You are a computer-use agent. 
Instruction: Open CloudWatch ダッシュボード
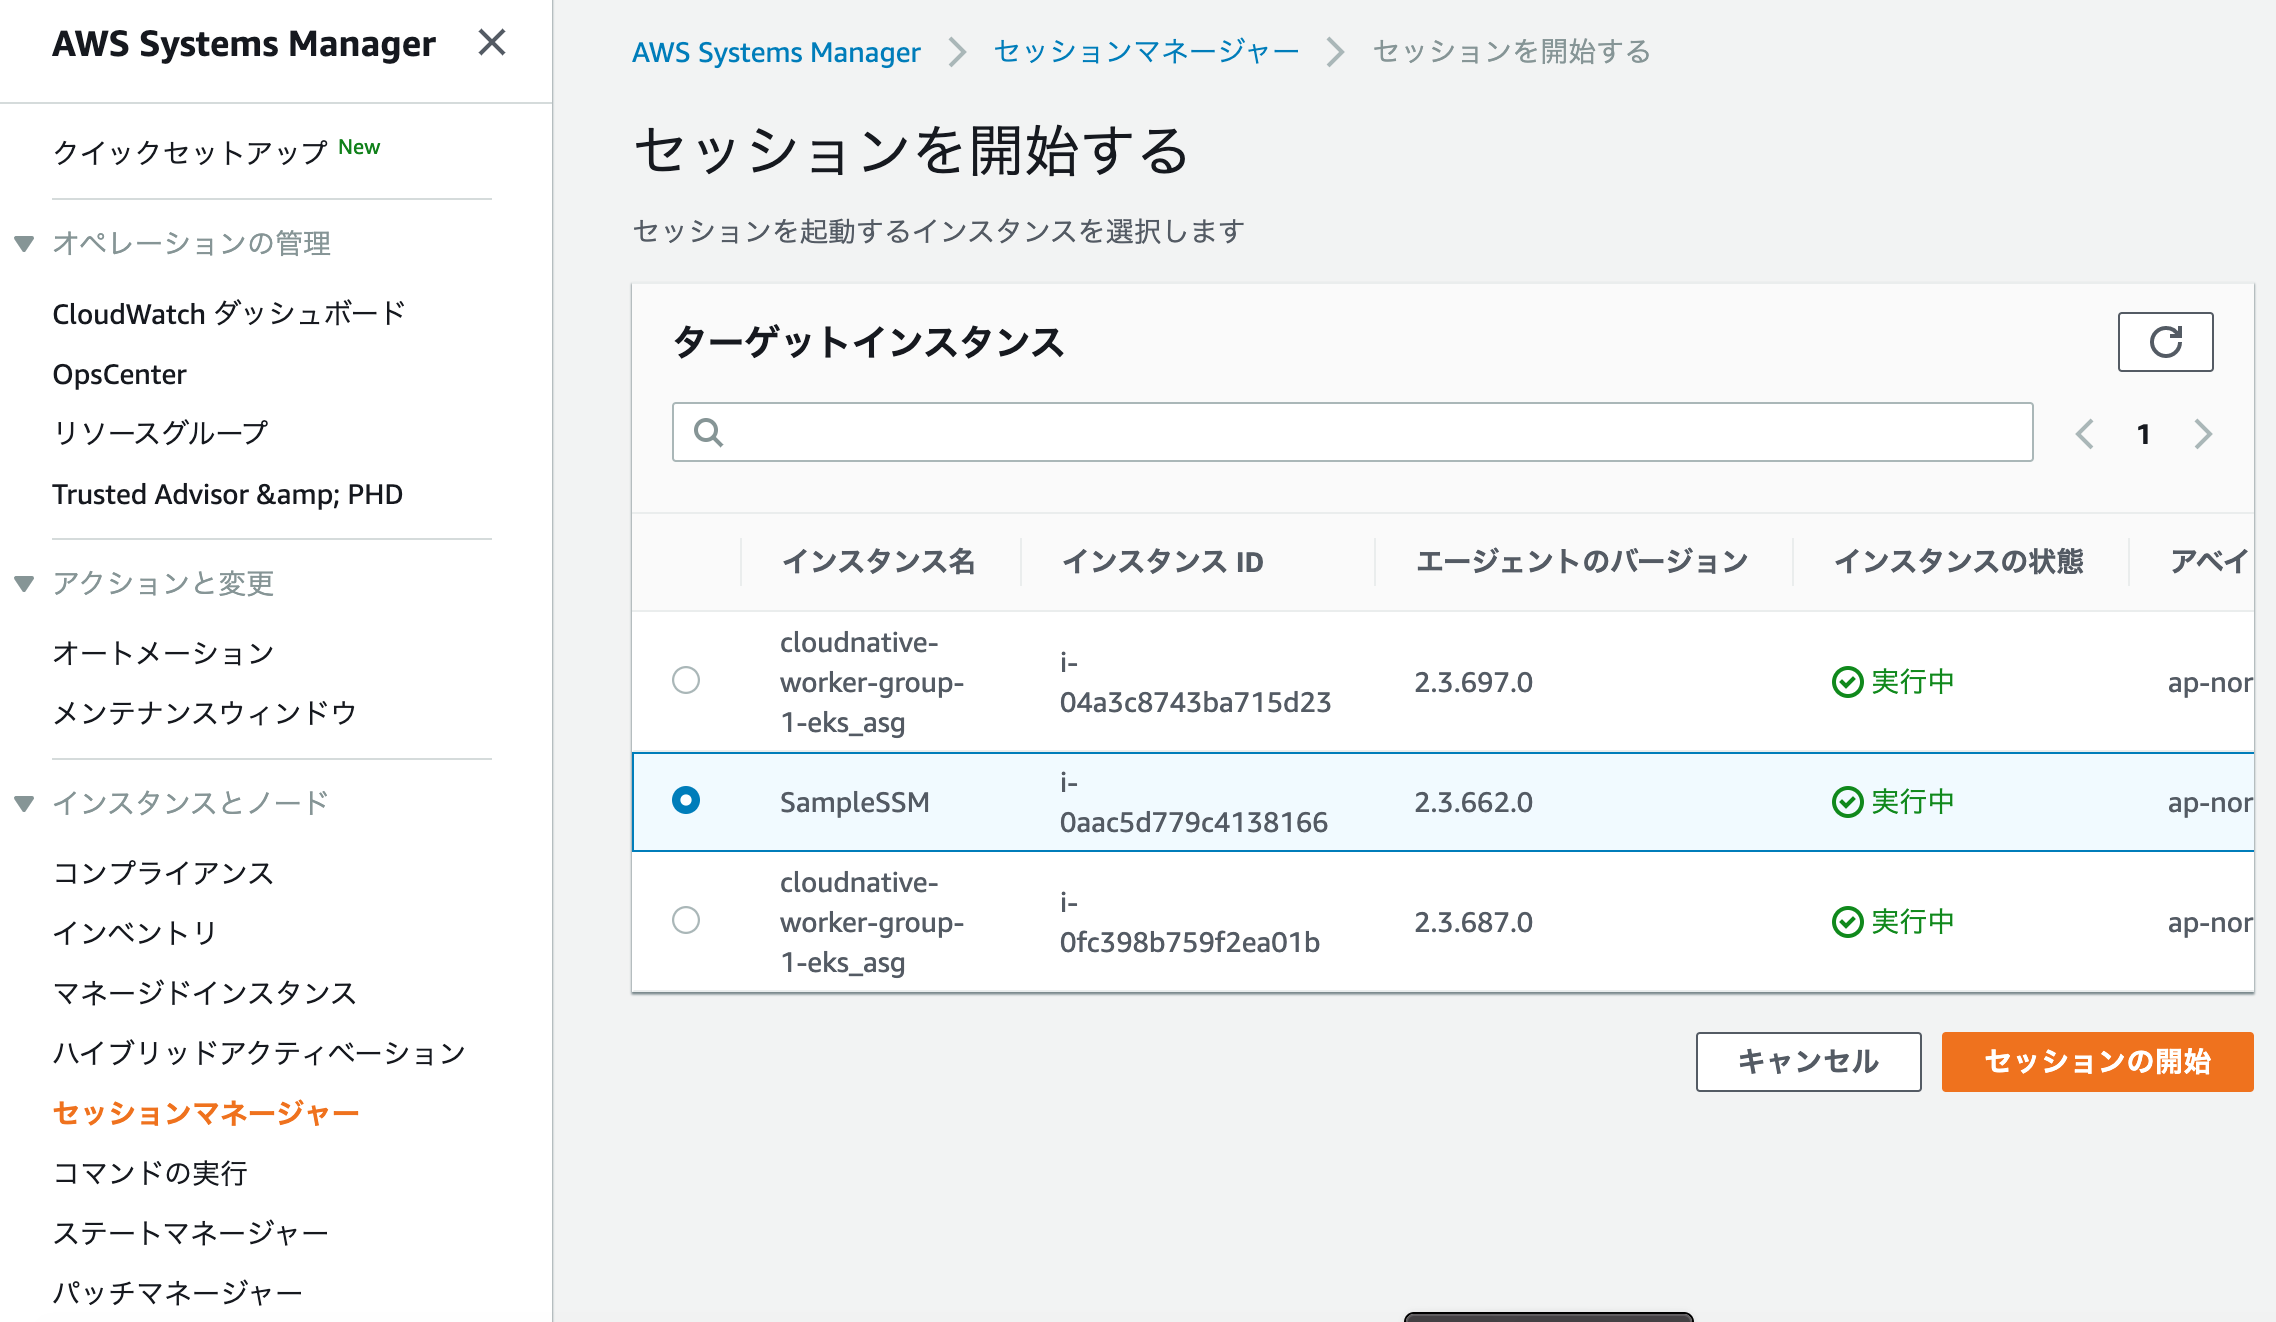tap(229, 313)
